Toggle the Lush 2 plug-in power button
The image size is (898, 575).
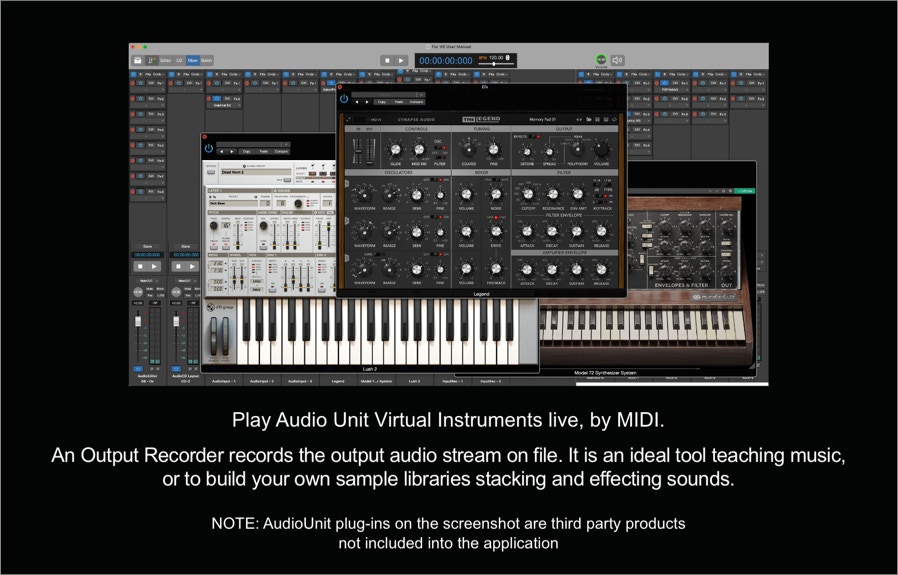click(x=209, y=148)
